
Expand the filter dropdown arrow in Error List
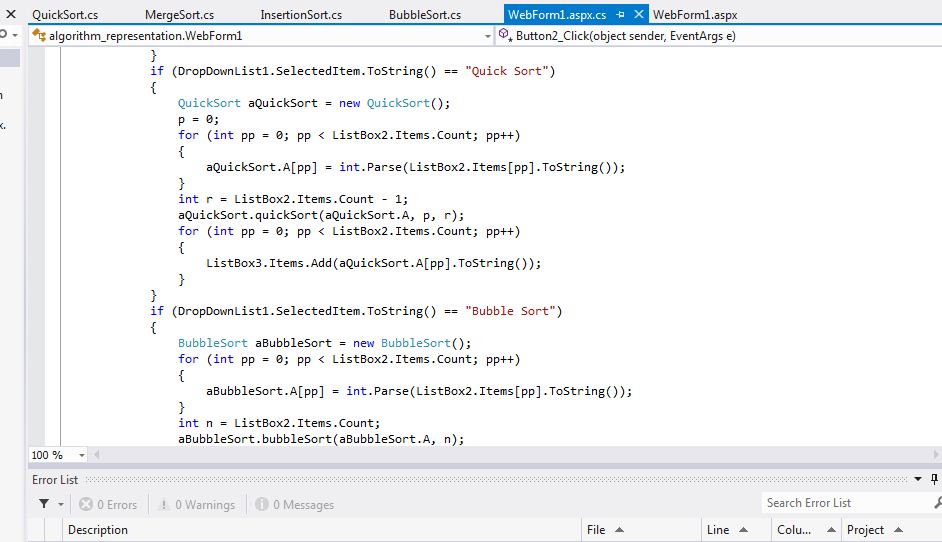61,504
